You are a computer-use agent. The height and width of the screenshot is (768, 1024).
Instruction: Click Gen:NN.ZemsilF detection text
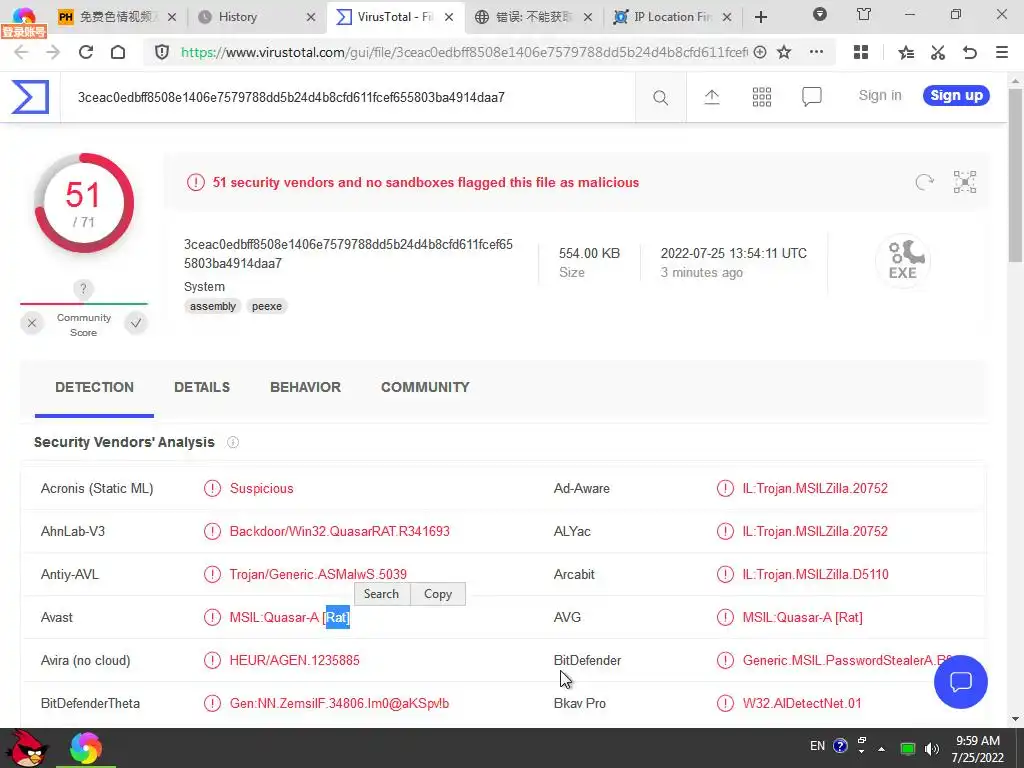[339, 703]
